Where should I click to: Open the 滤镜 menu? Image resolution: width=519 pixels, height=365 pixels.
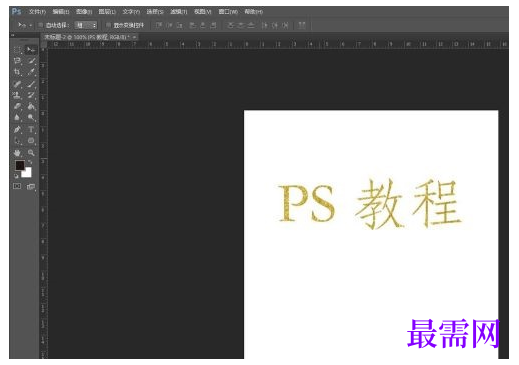(179, 12)
